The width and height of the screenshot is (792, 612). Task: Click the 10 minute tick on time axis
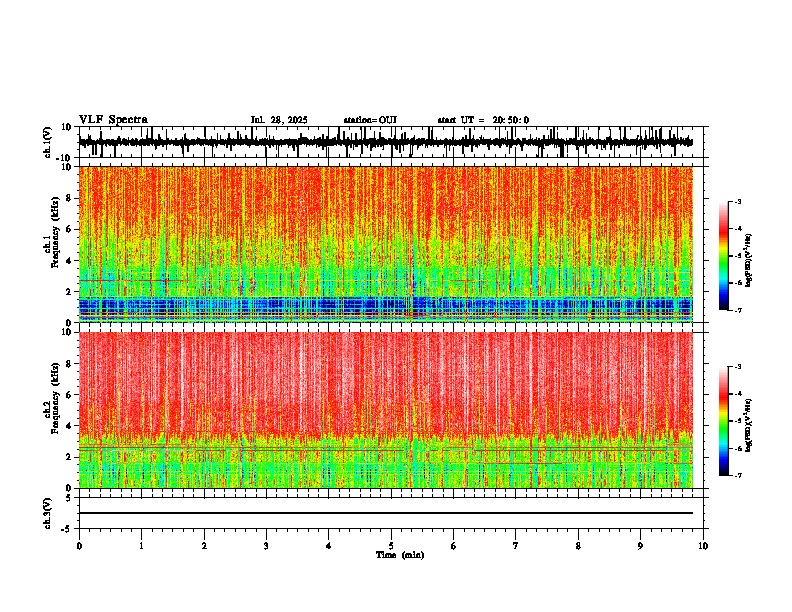(703, 546)
